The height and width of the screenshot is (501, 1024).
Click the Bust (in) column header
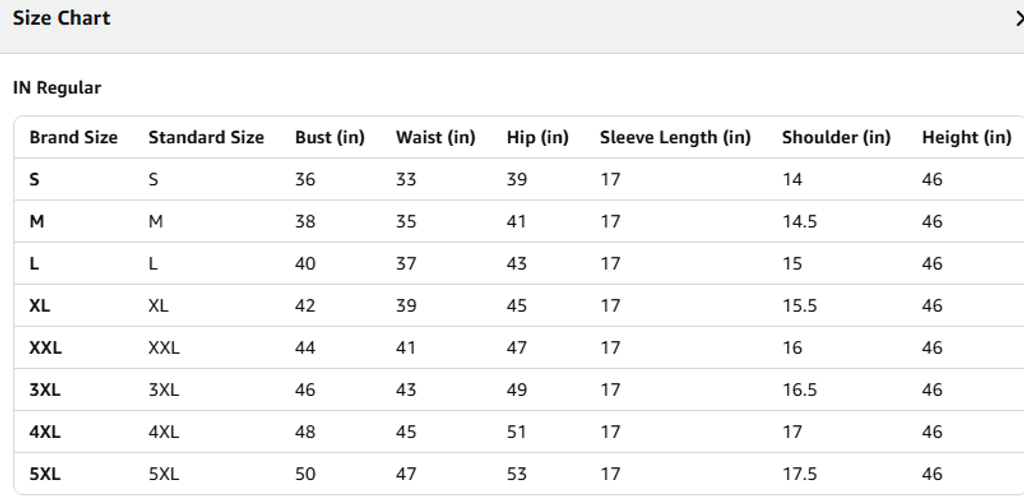330,138
